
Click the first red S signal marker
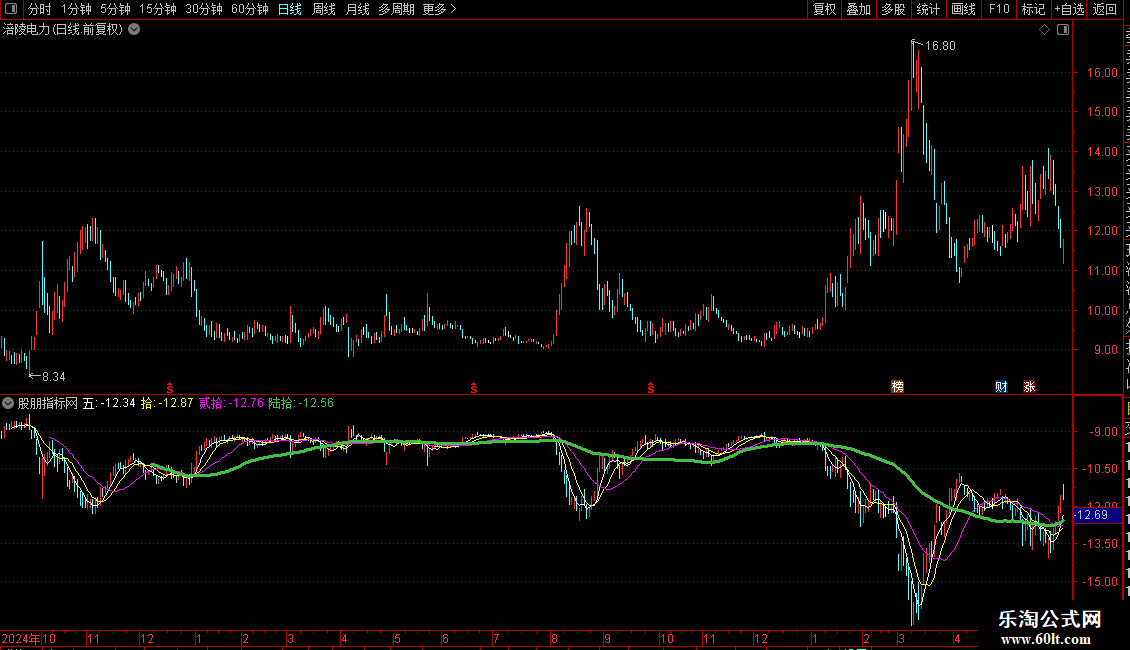pyautogui.click(x=170, y=388)
